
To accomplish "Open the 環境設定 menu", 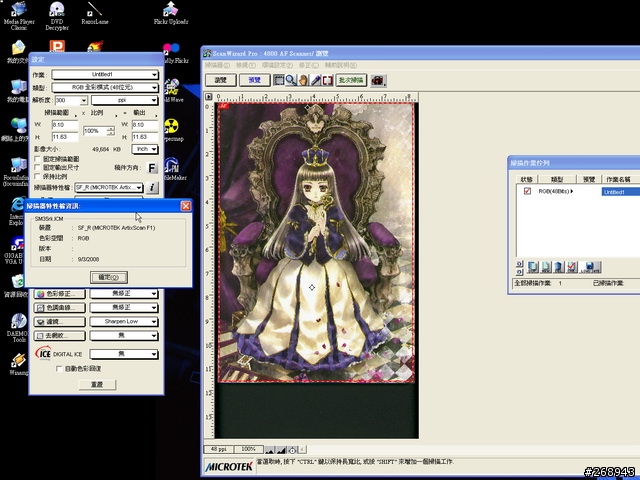I will 277,65.
